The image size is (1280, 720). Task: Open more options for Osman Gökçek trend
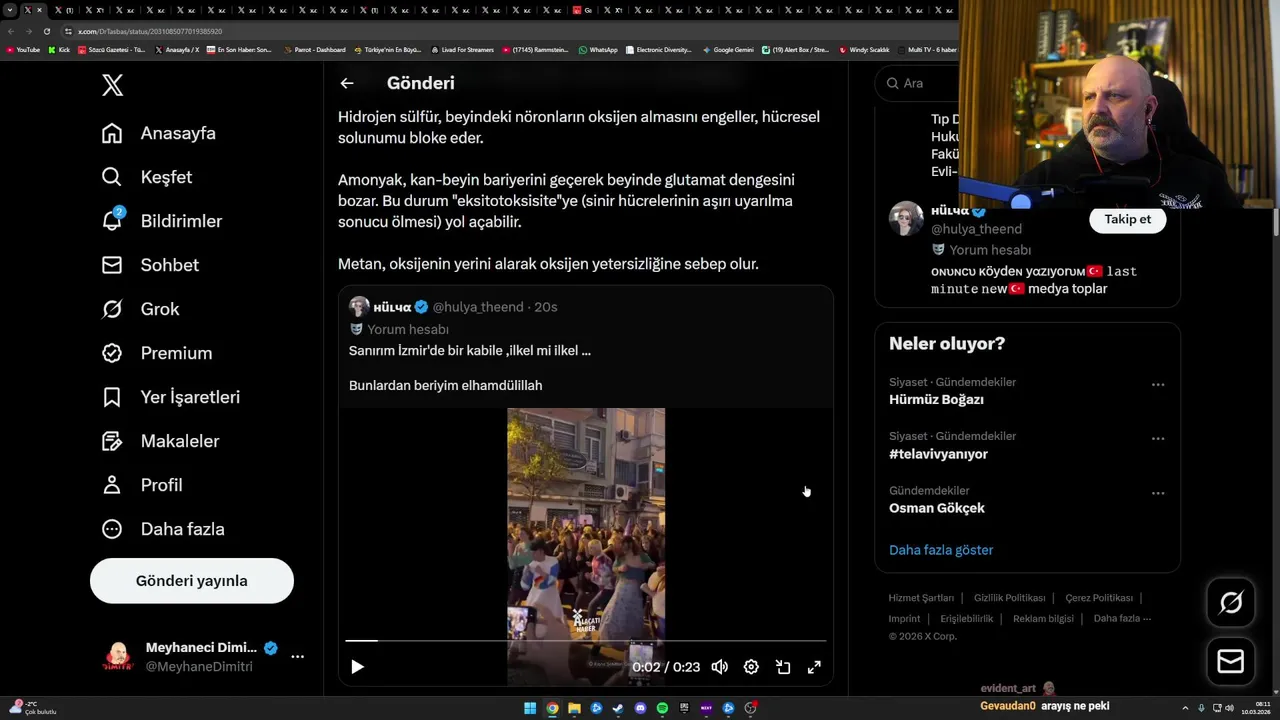click(1158, 493)
